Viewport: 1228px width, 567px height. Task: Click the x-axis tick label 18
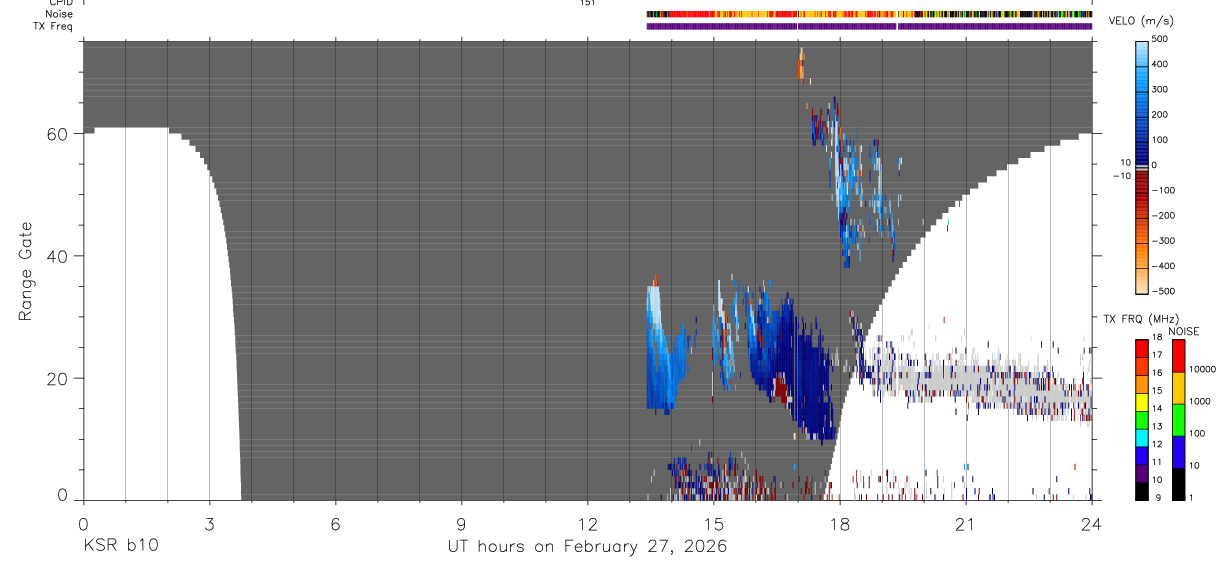839,523
